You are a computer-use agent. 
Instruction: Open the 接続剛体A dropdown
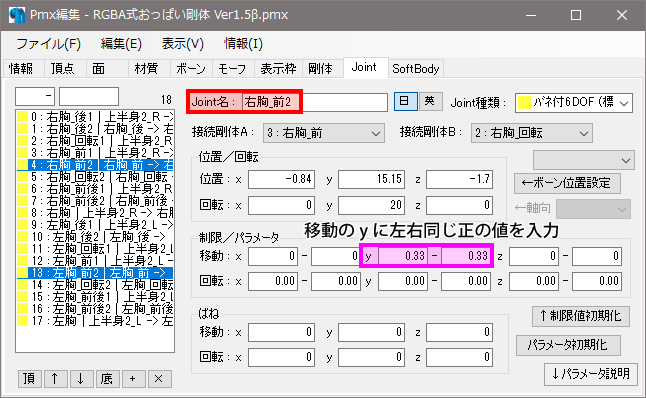coord(323,133)
